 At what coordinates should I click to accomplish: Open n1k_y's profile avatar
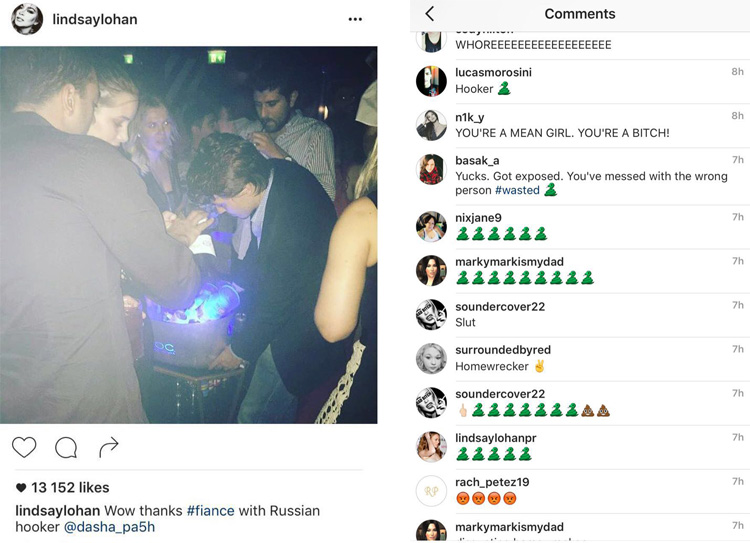point(431,125)
